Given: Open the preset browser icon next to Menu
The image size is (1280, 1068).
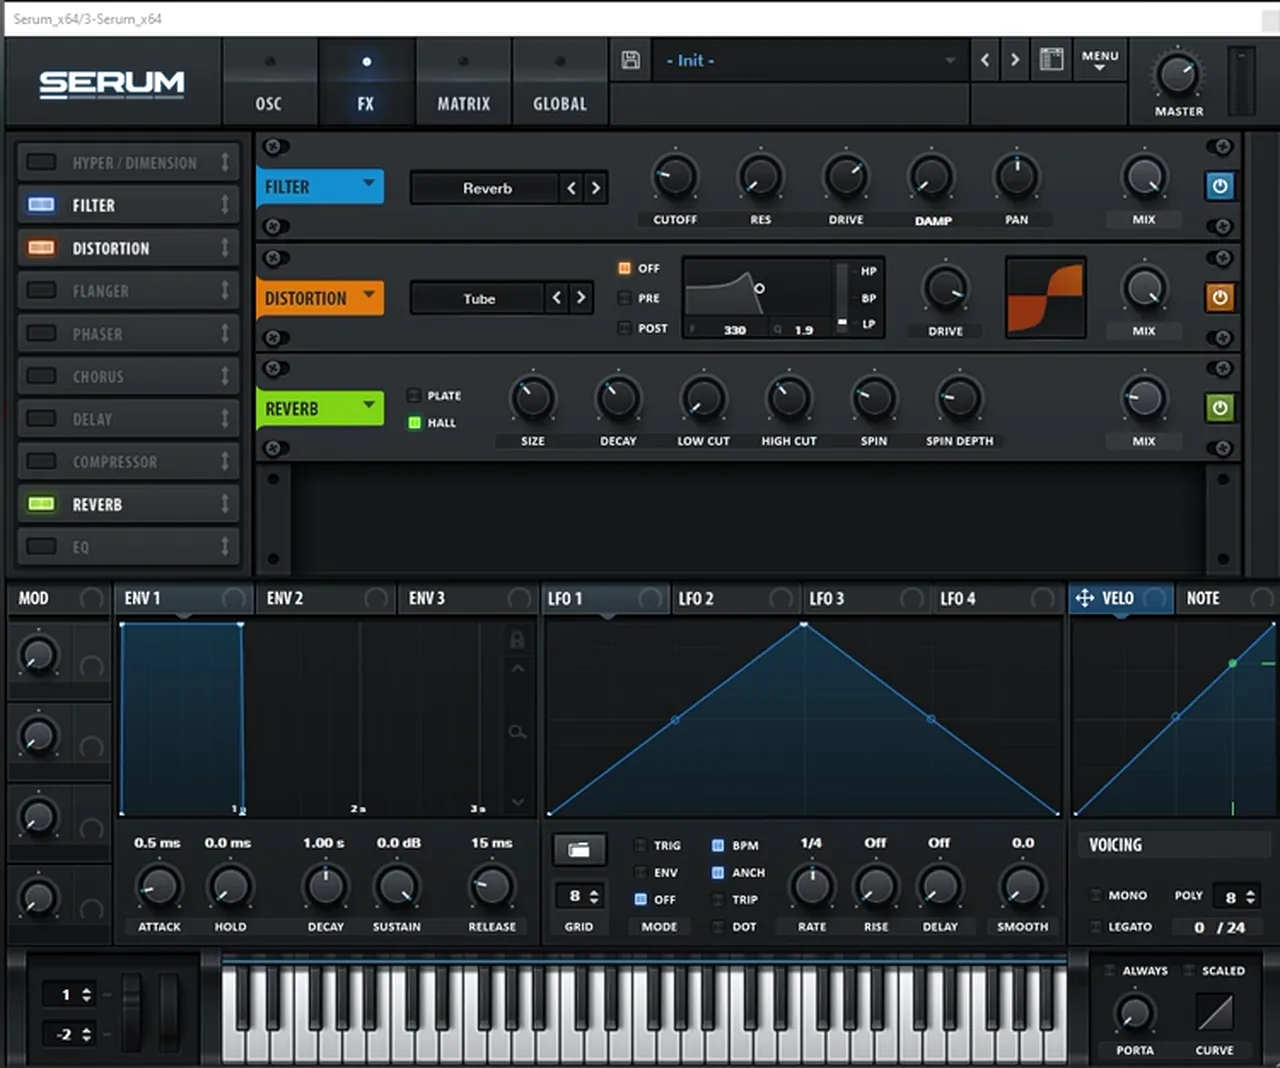Looking at the screenshot, I should [1051, 60].
